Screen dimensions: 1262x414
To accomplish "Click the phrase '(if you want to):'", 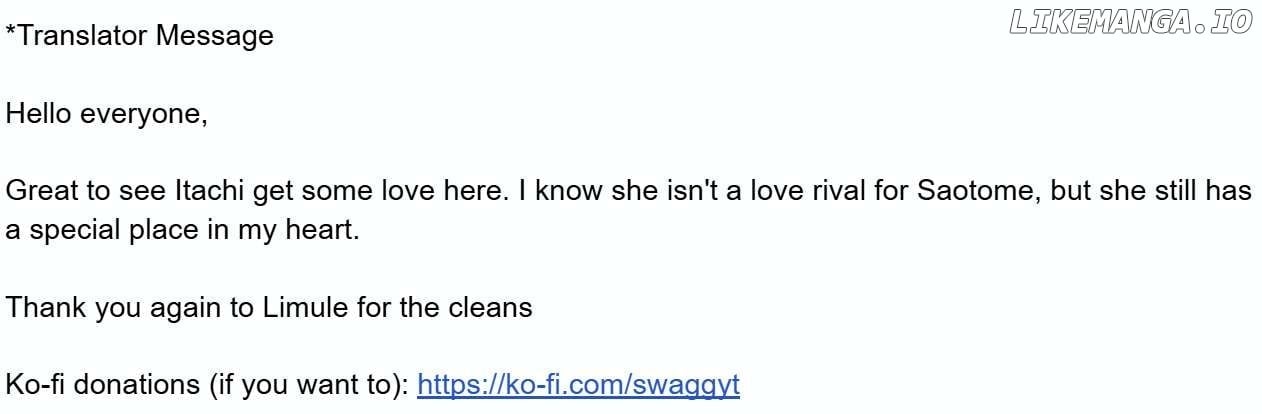I will 309,385.
